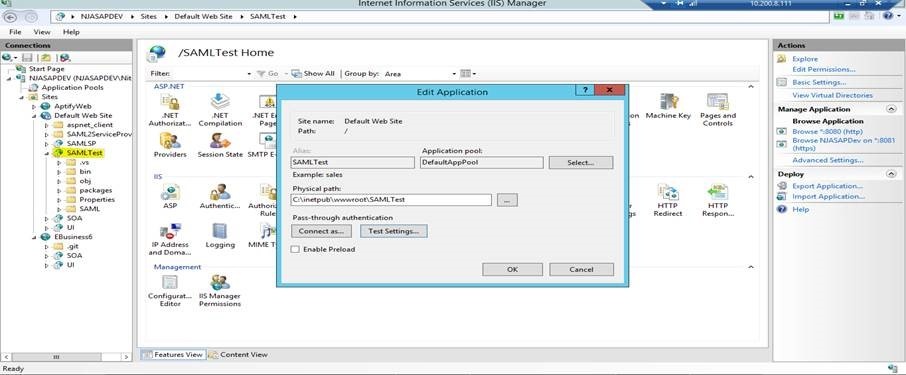
Task: Select the .git folder under EBusiness6
Action: pyautogui.click(x=73, y=246)
